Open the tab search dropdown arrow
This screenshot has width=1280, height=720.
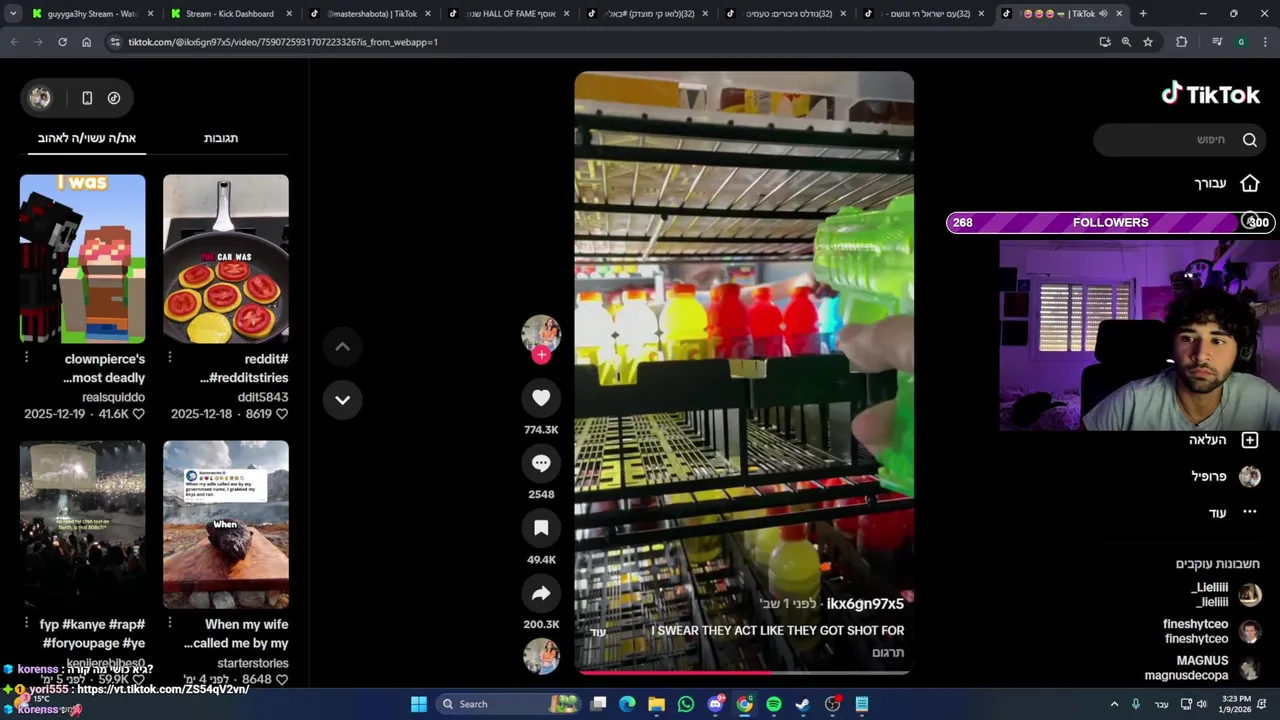13,14
